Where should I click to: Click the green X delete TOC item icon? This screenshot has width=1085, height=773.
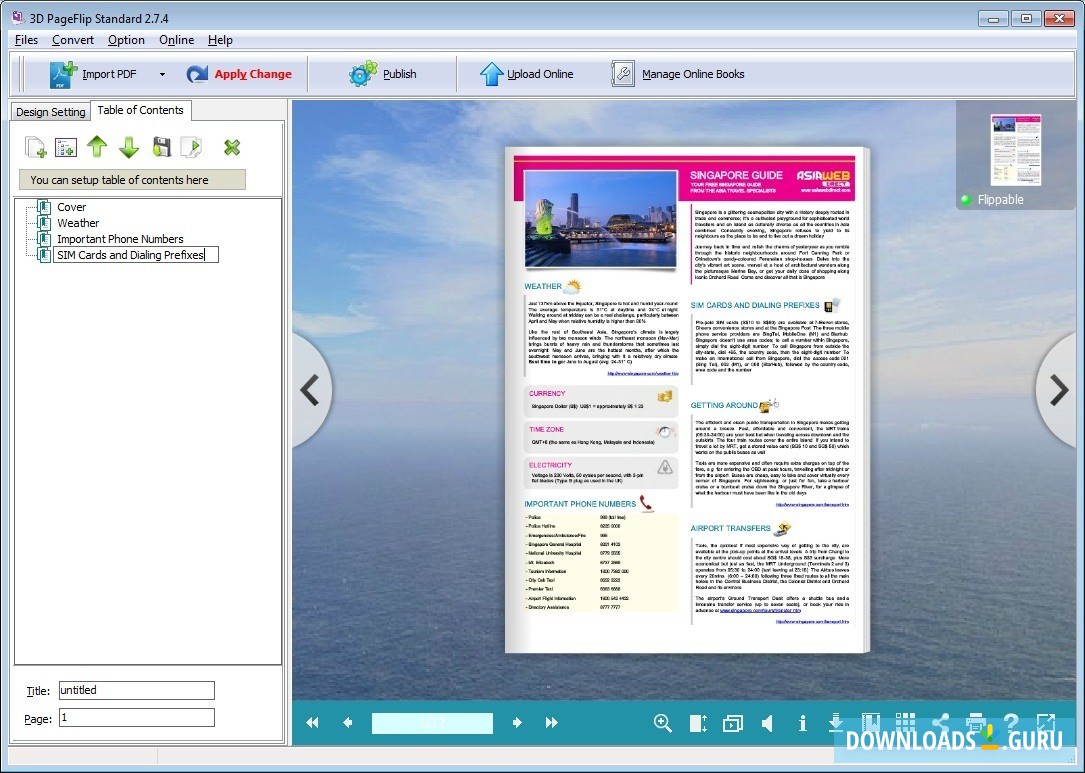pyautogui.click(x=232, y=147)
